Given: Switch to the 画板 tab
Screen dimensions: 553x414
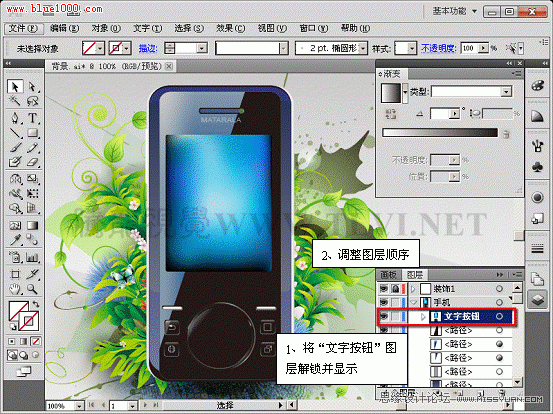Looking at the screenshot, I should (388, 275).
